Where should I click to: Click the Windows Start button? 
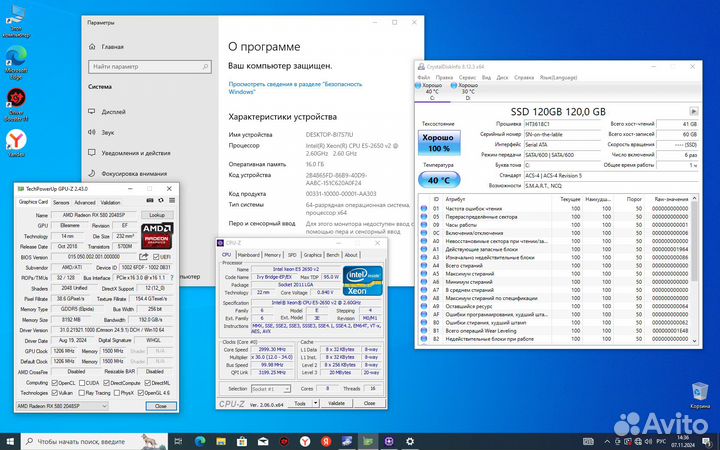click(10, 442)
